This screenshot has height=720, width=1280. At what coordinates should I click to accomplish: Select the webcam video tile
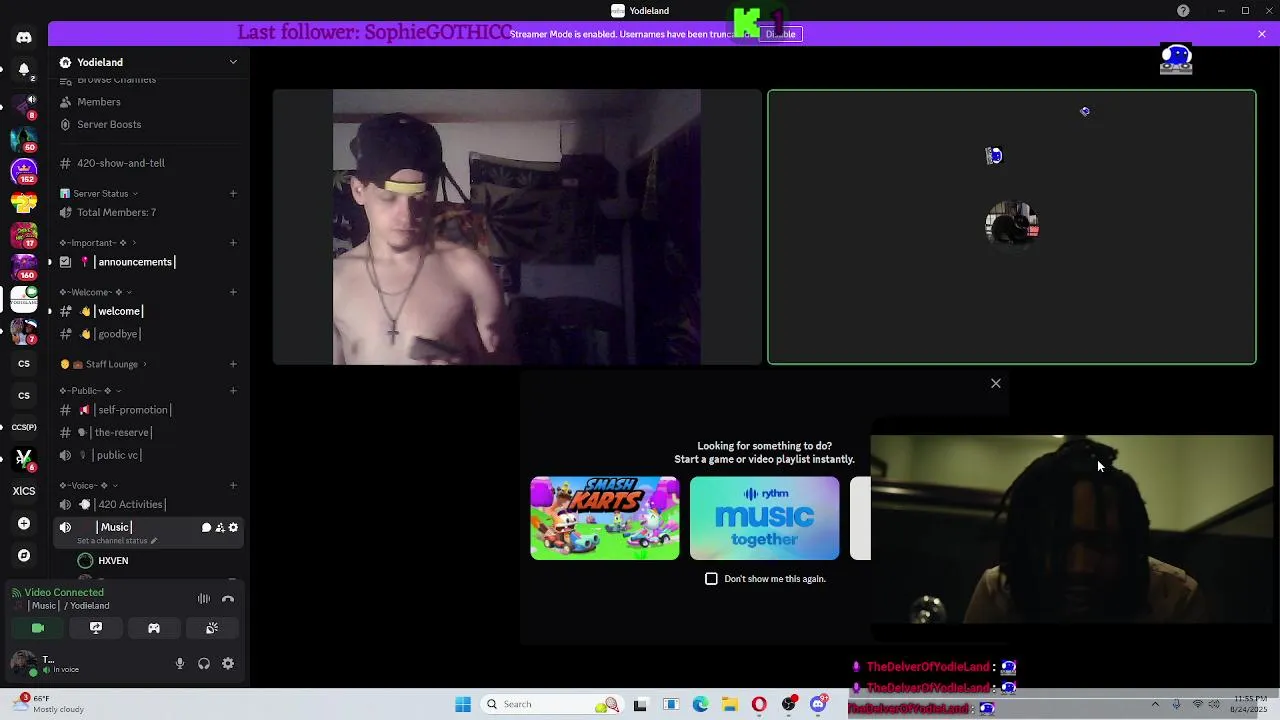[x=517, y=227]
